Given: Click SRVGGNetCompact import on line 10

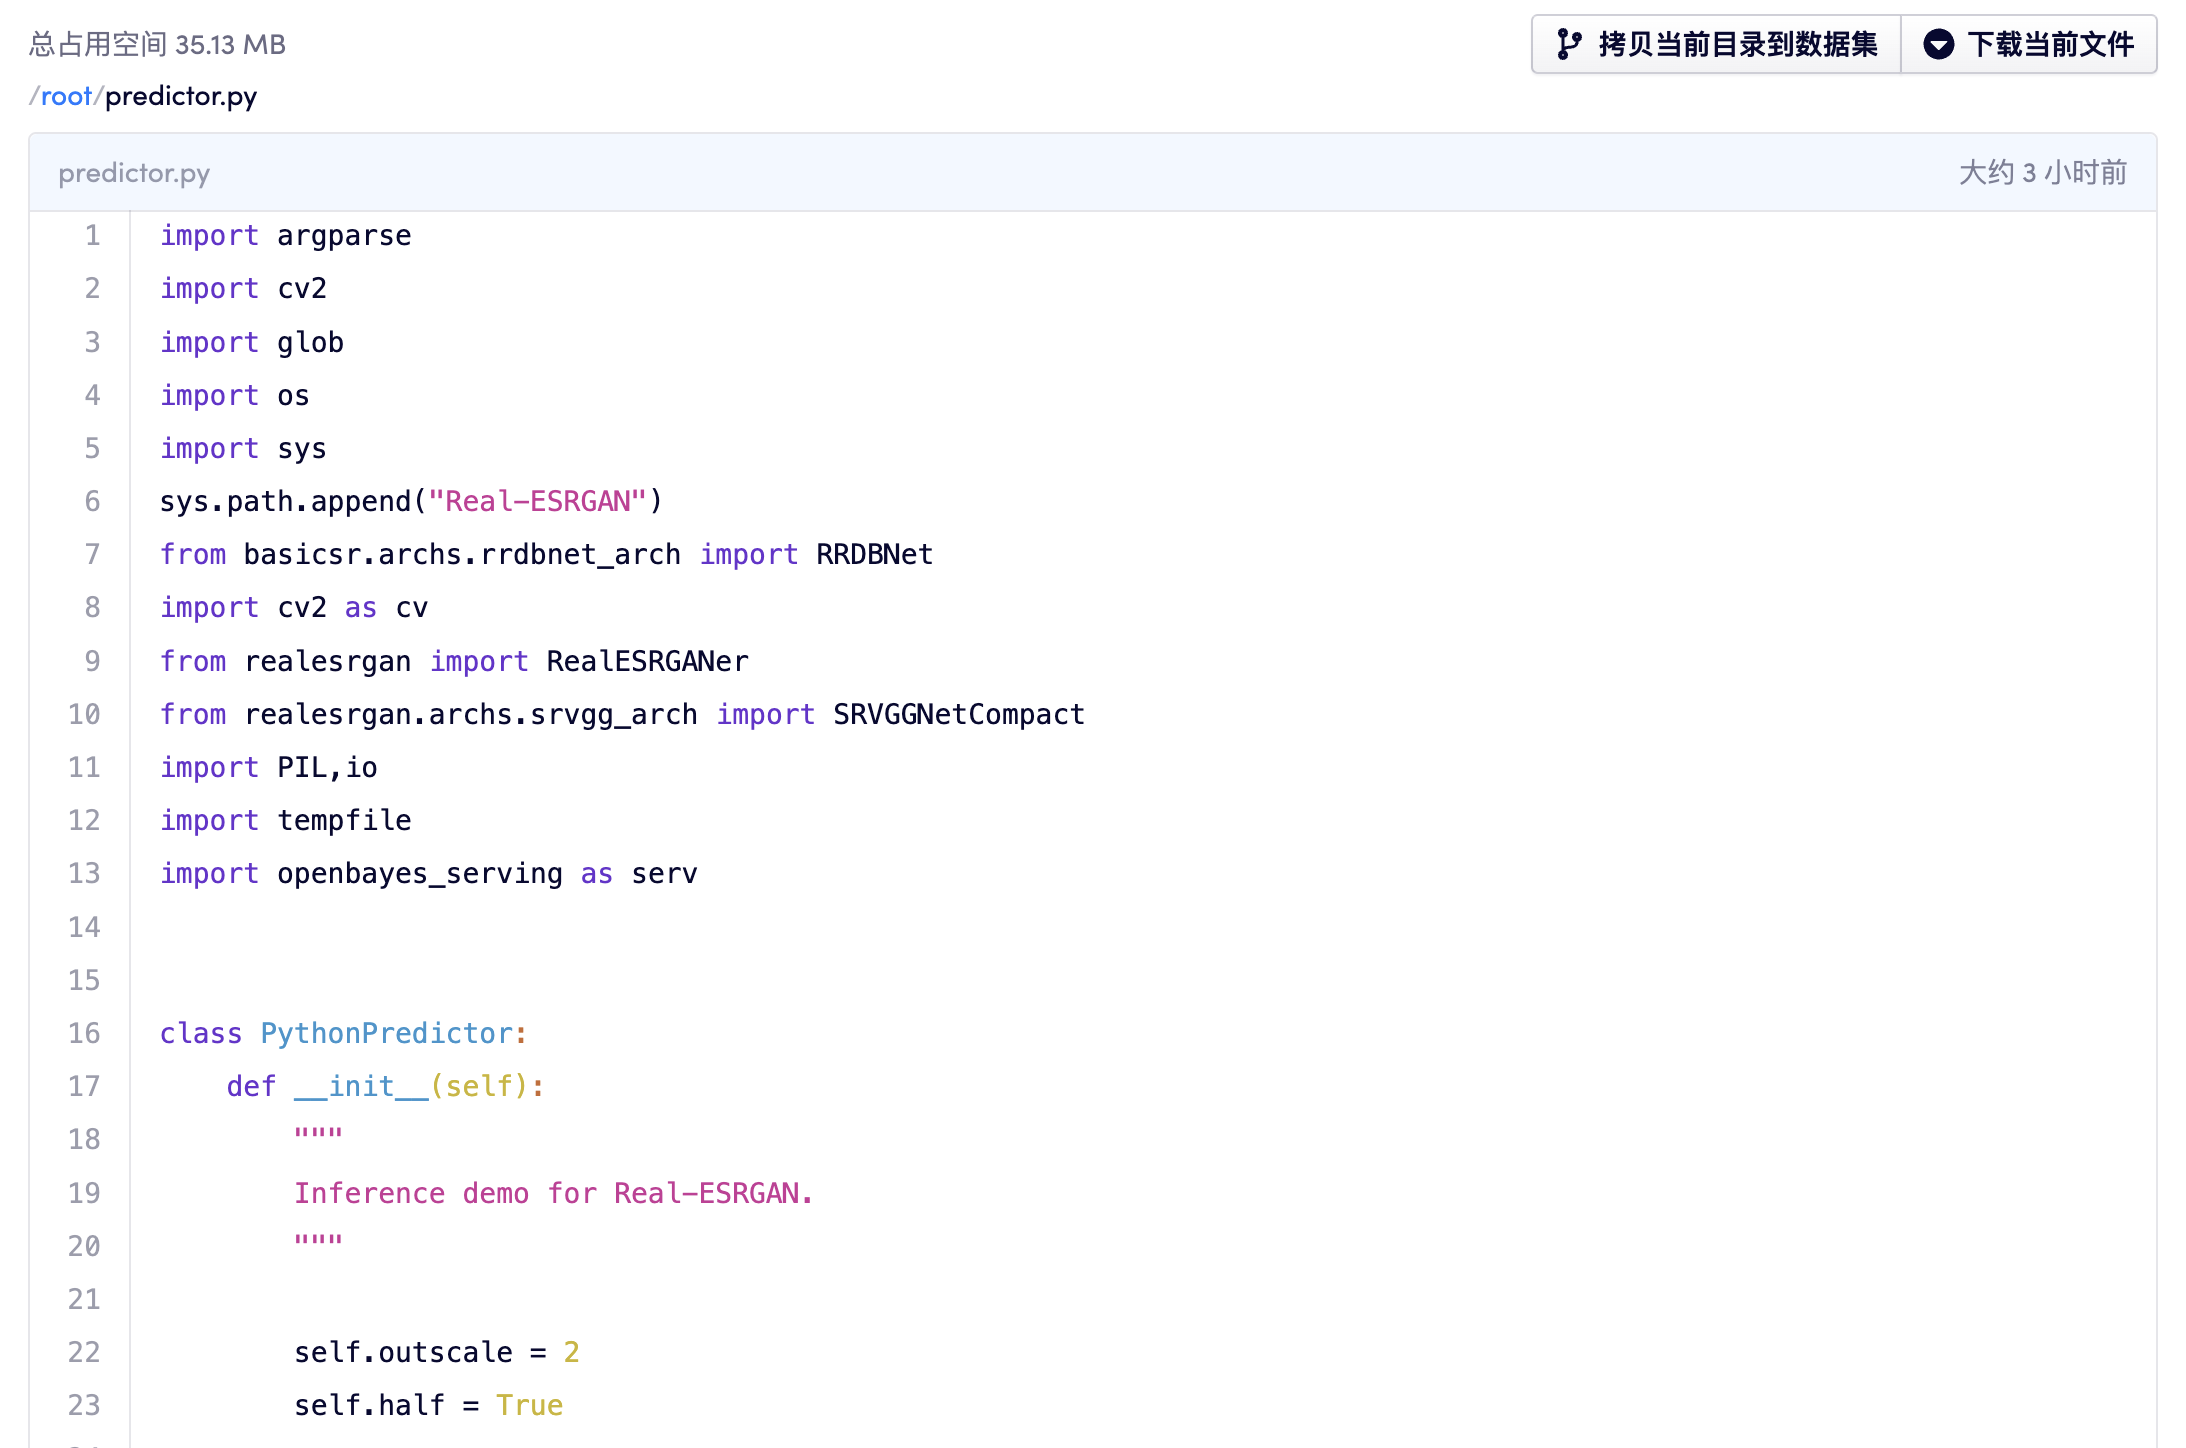Looking at the screenshot, I should click(x=958, y=714).
